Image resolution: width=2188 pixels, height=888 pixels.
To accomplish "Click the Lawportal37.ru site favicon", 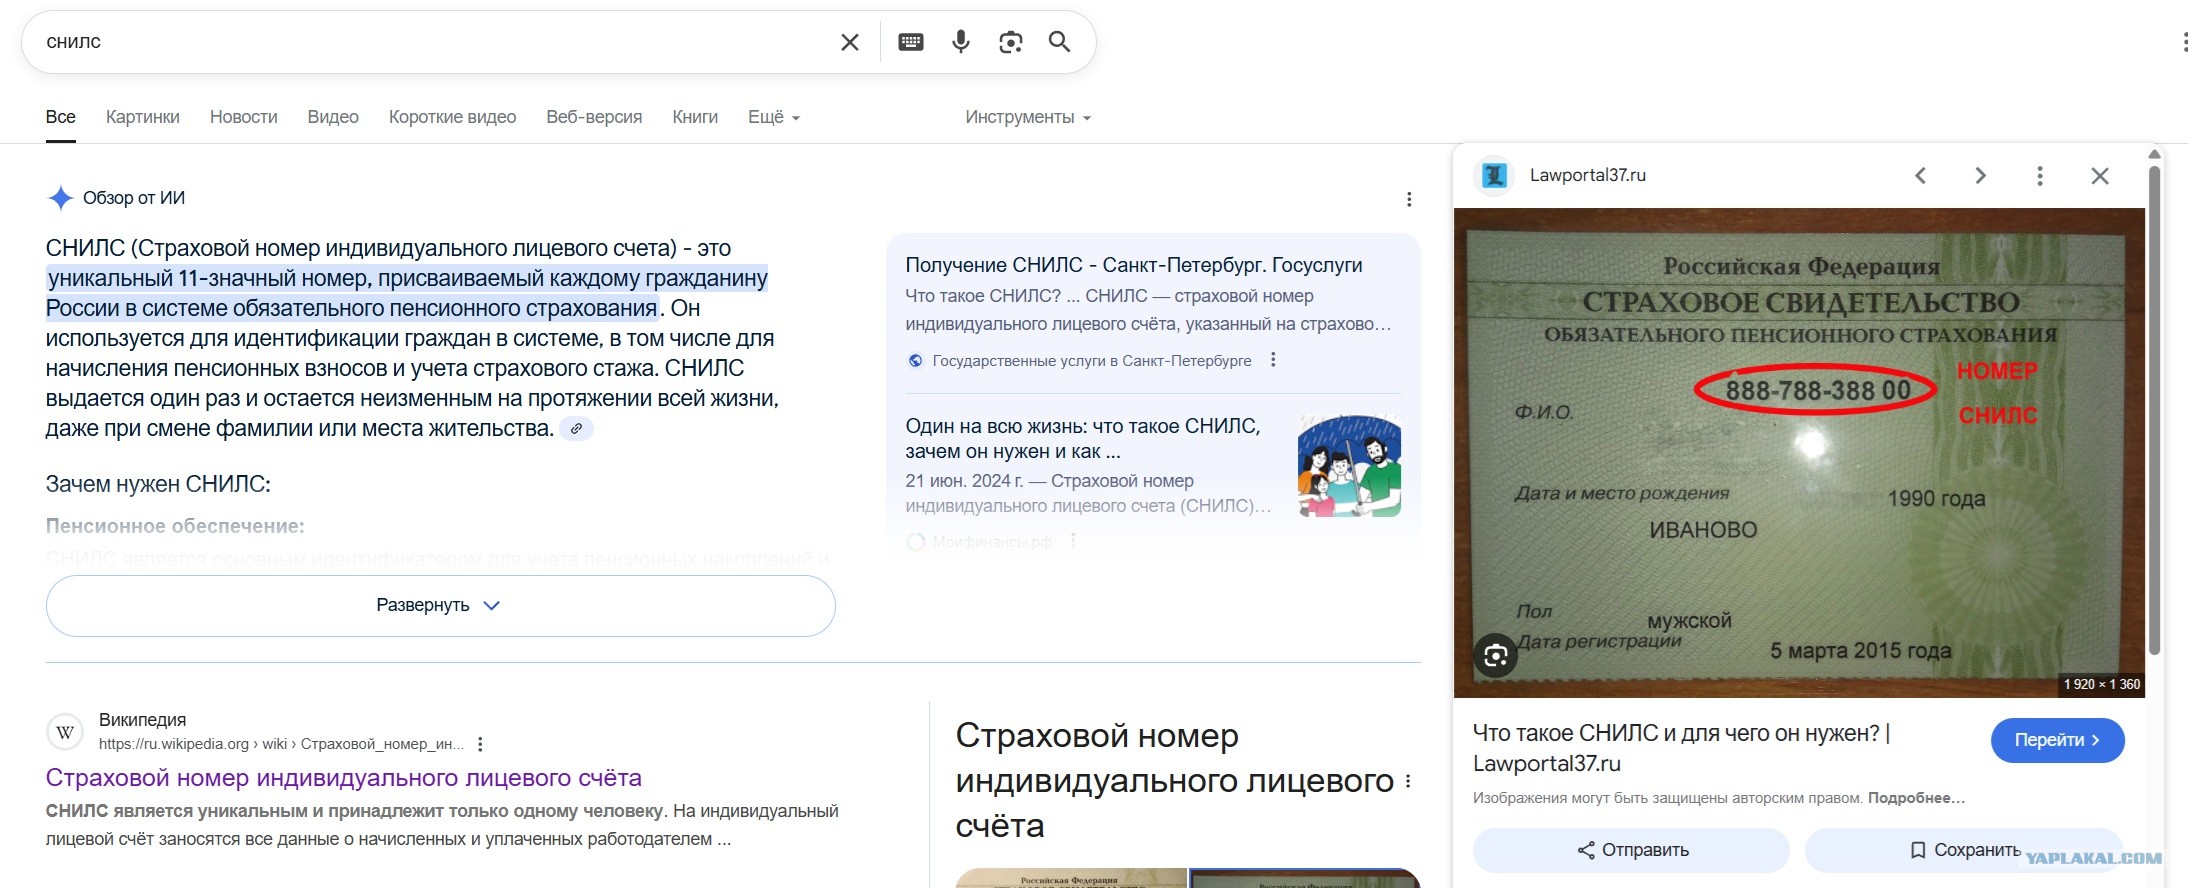I will coord(1494,176).
